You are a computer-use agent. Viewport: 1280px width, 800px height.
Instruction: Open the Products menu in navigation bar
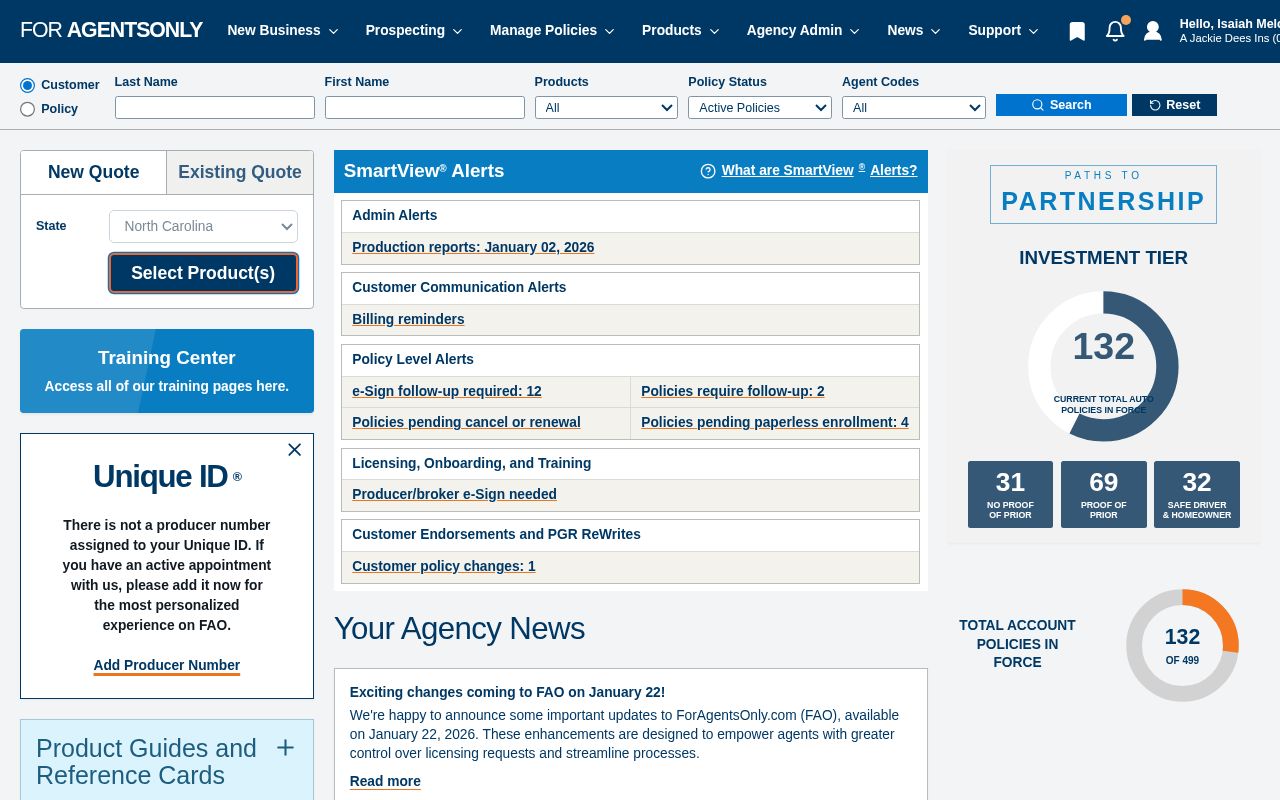(681, 31)
